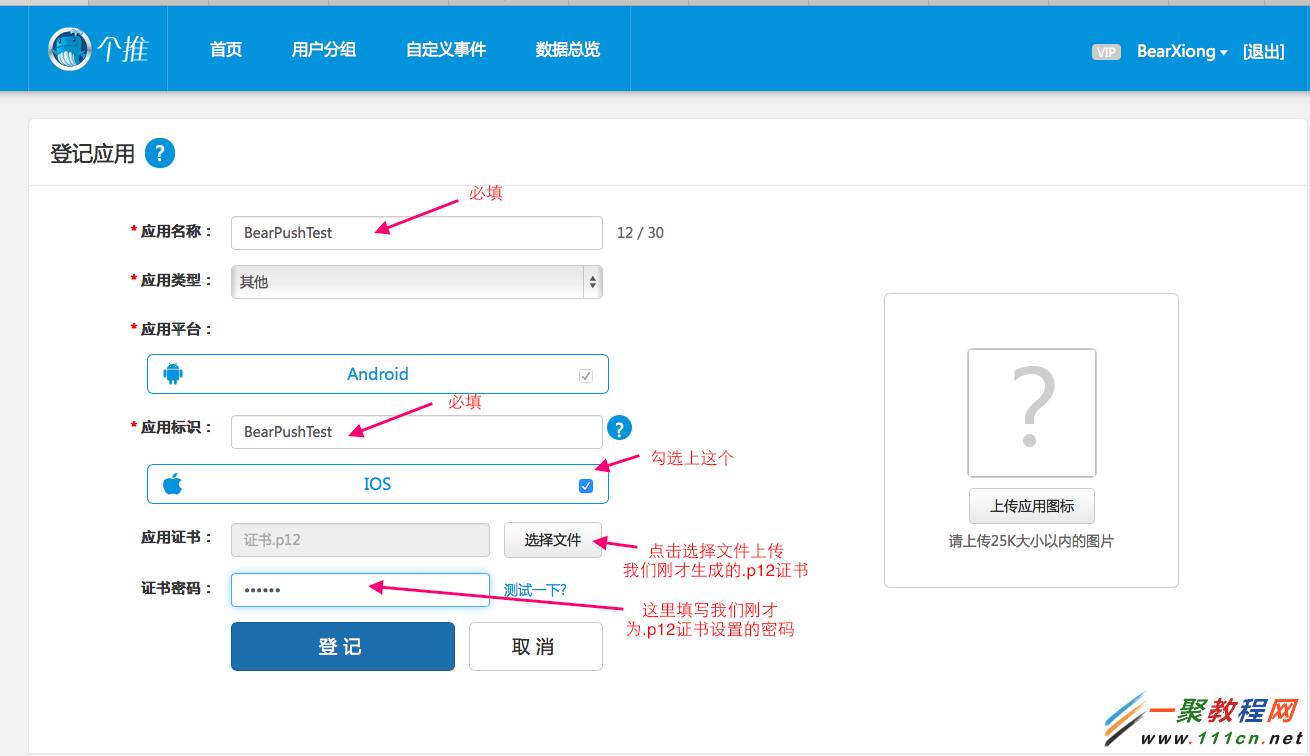This screenshot has height=756, width=1310.
Task: Open 自定义事件 navigation item
Action: [446, 49]
